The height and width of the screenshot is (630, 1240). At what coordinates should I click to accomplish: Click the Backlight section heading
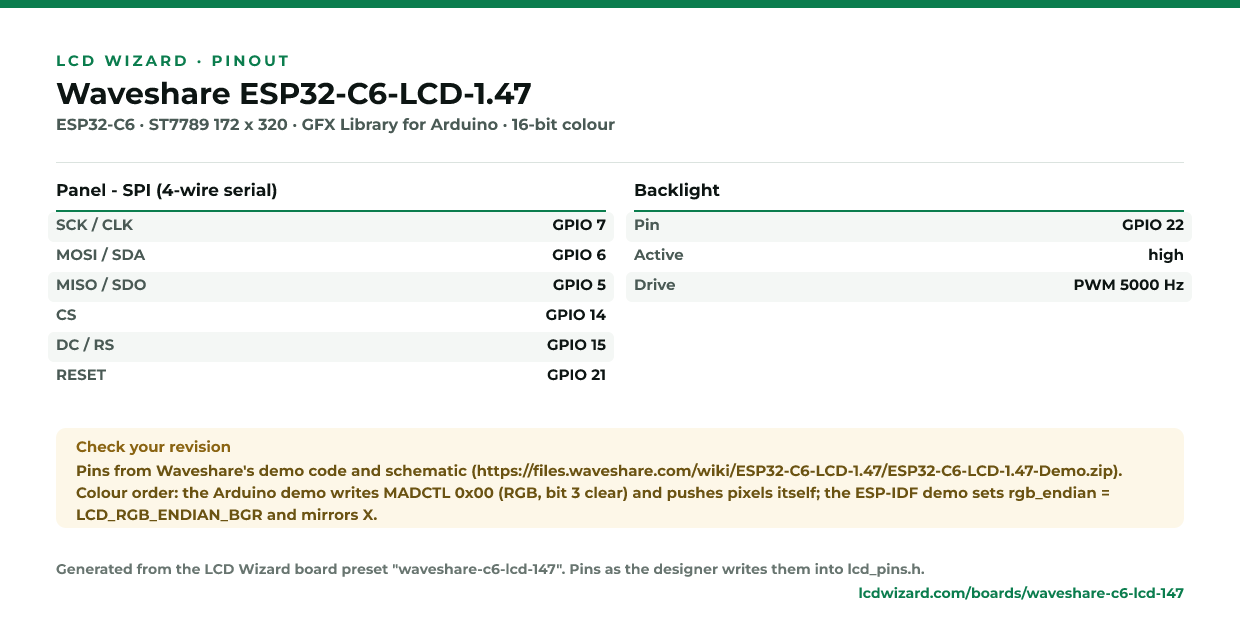[x=677, y=190]
